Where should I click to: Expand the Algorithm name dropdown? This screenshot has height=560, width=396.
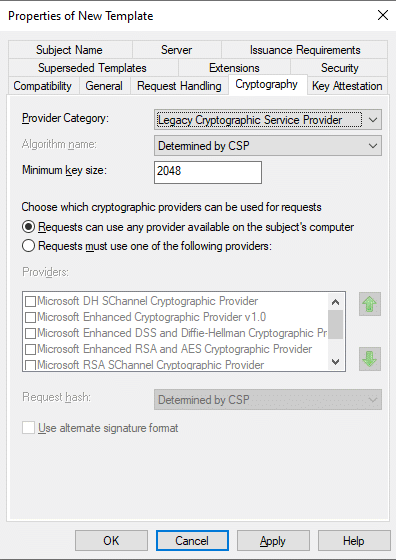[x=268, y=146]
